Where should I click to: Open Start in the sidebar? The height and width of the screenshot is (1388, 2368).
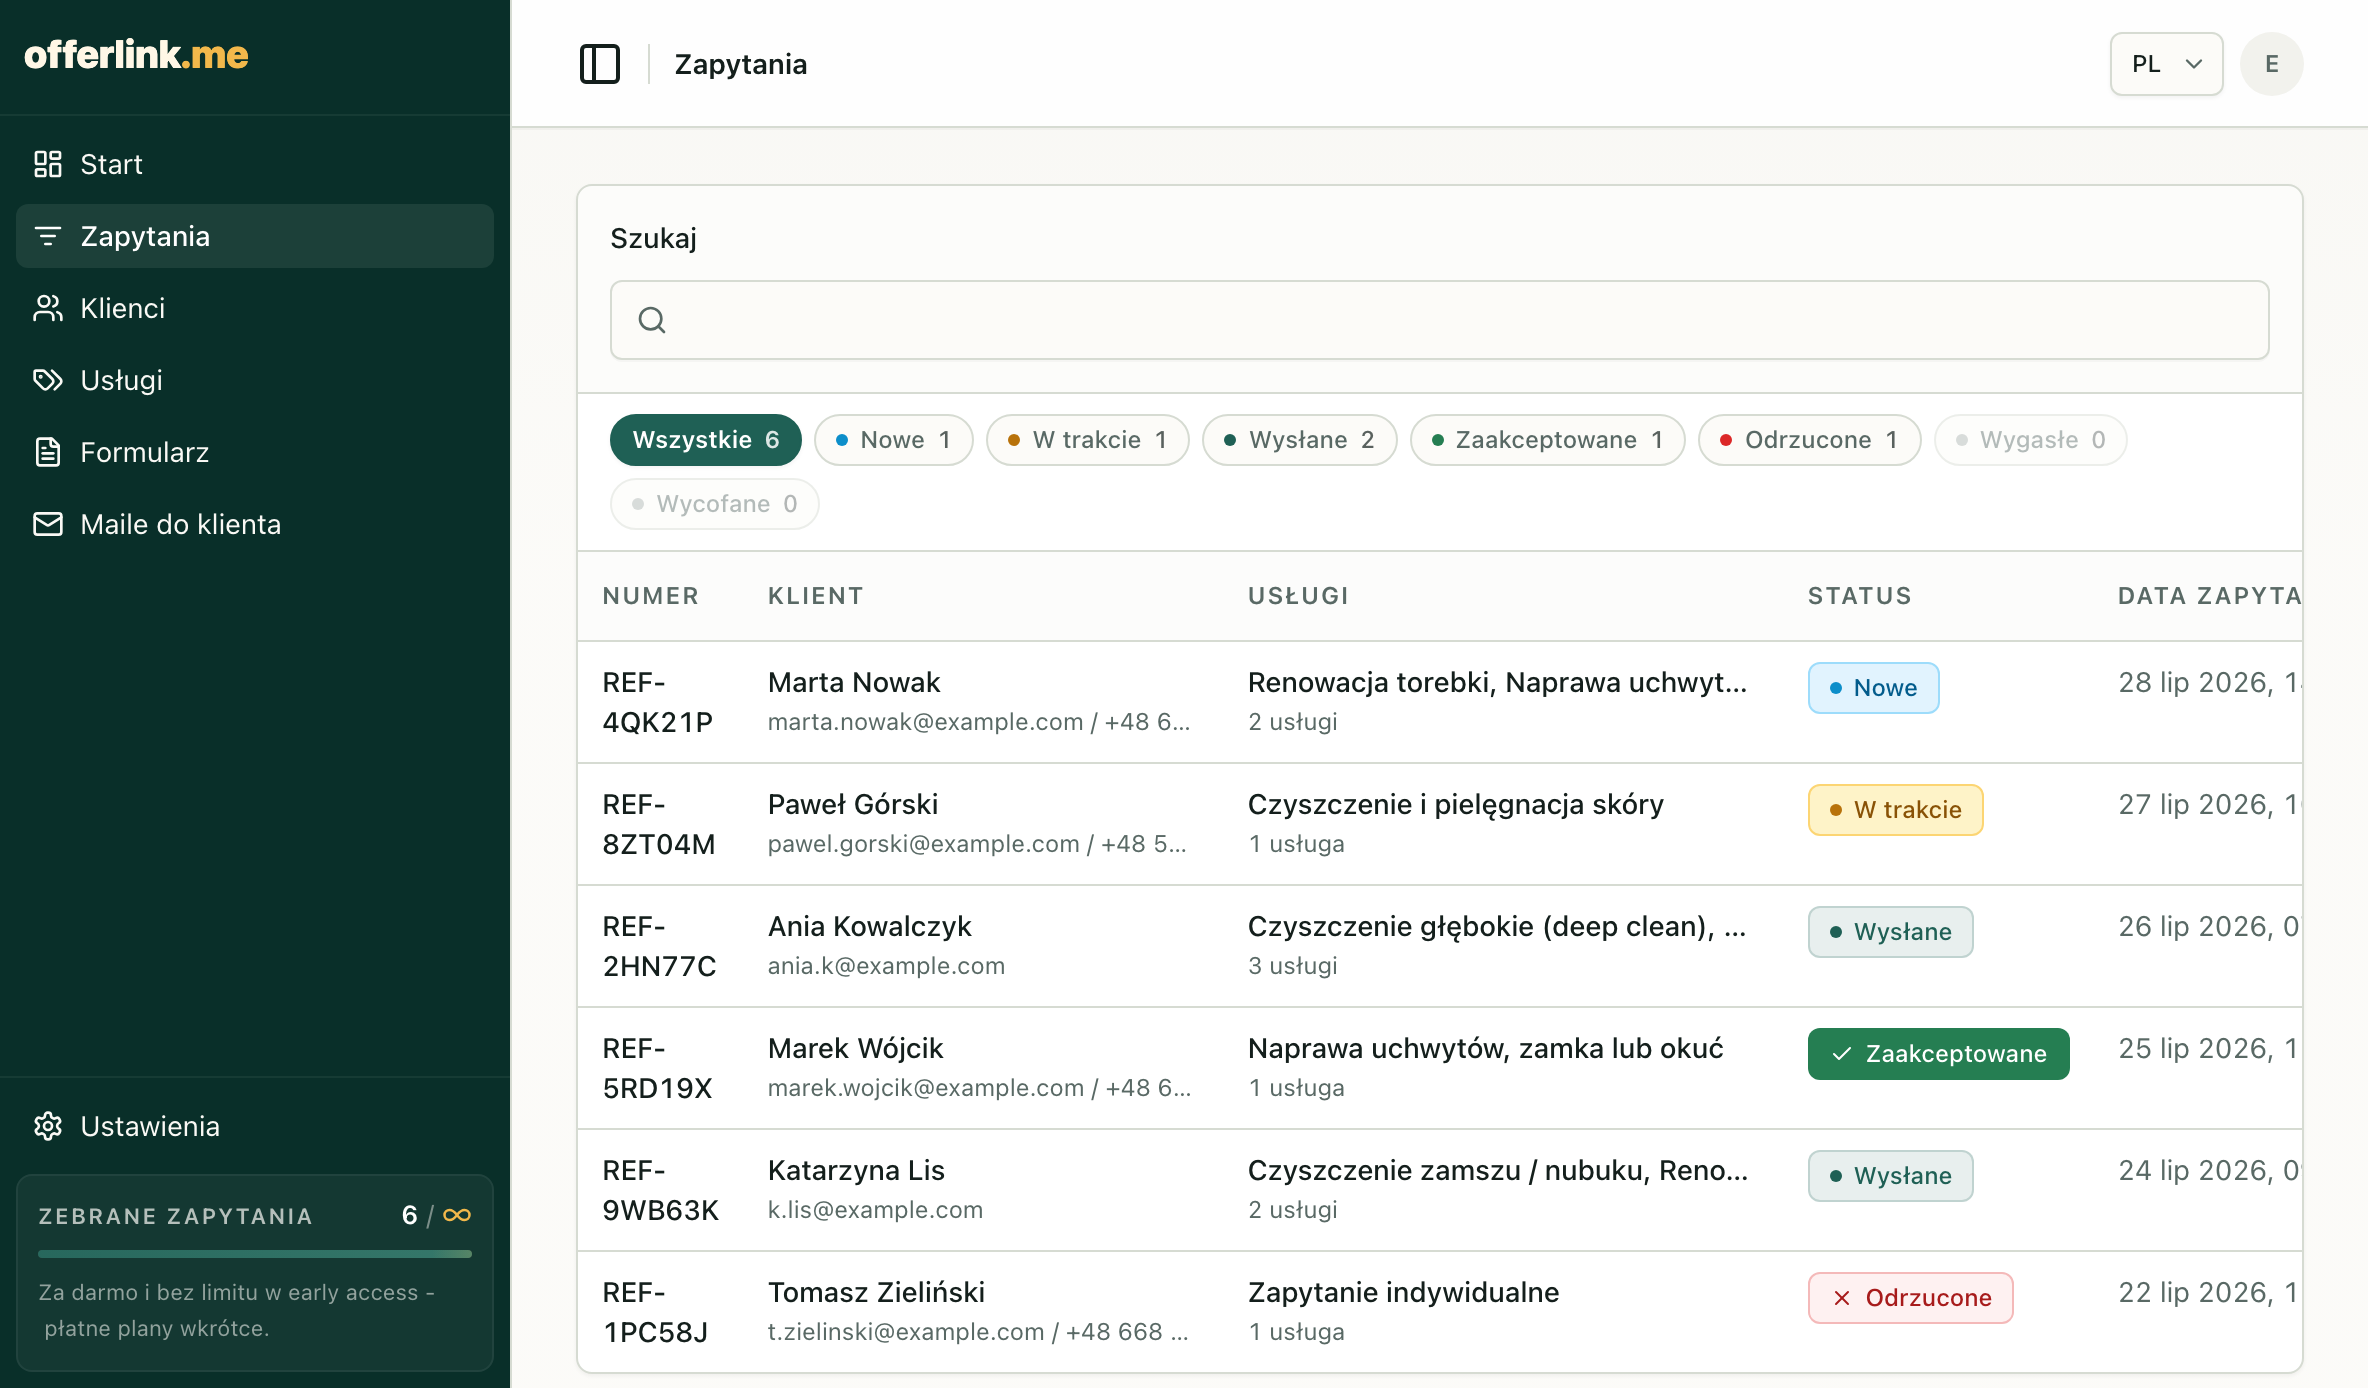tap(255, 164)
